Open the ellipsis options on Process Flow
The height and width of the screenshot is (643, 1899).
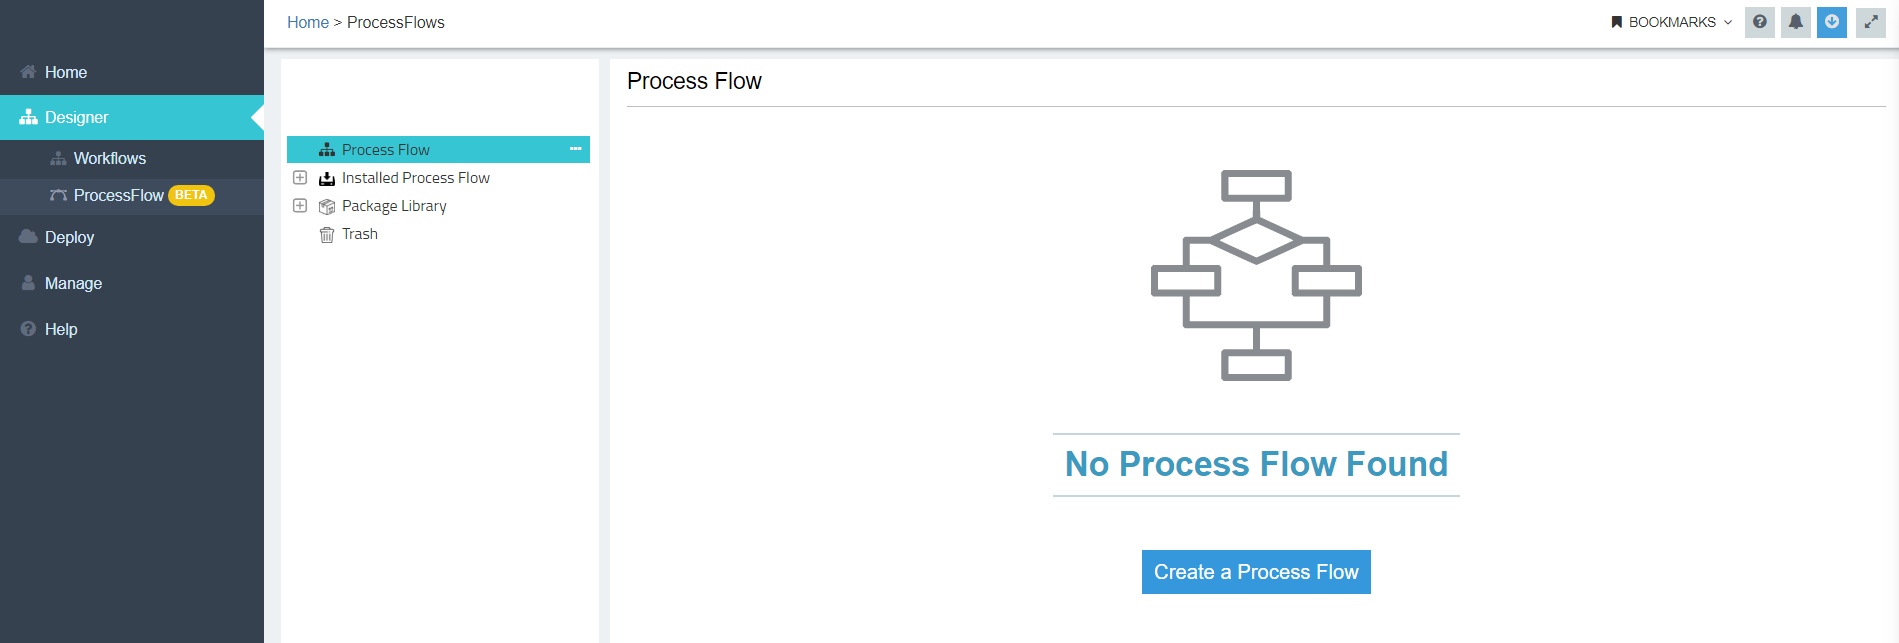point(576,149)
